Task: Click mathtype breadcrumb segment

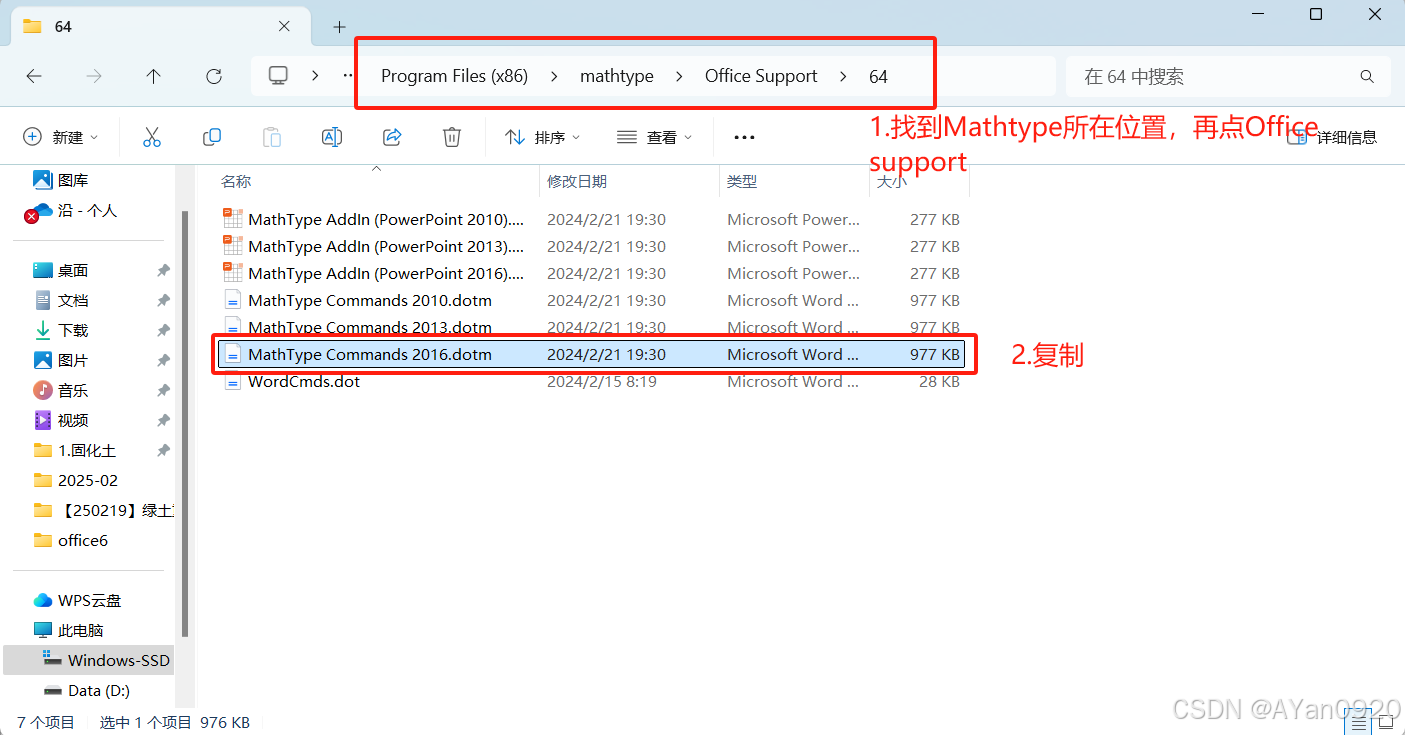Action: click(617, 76)
